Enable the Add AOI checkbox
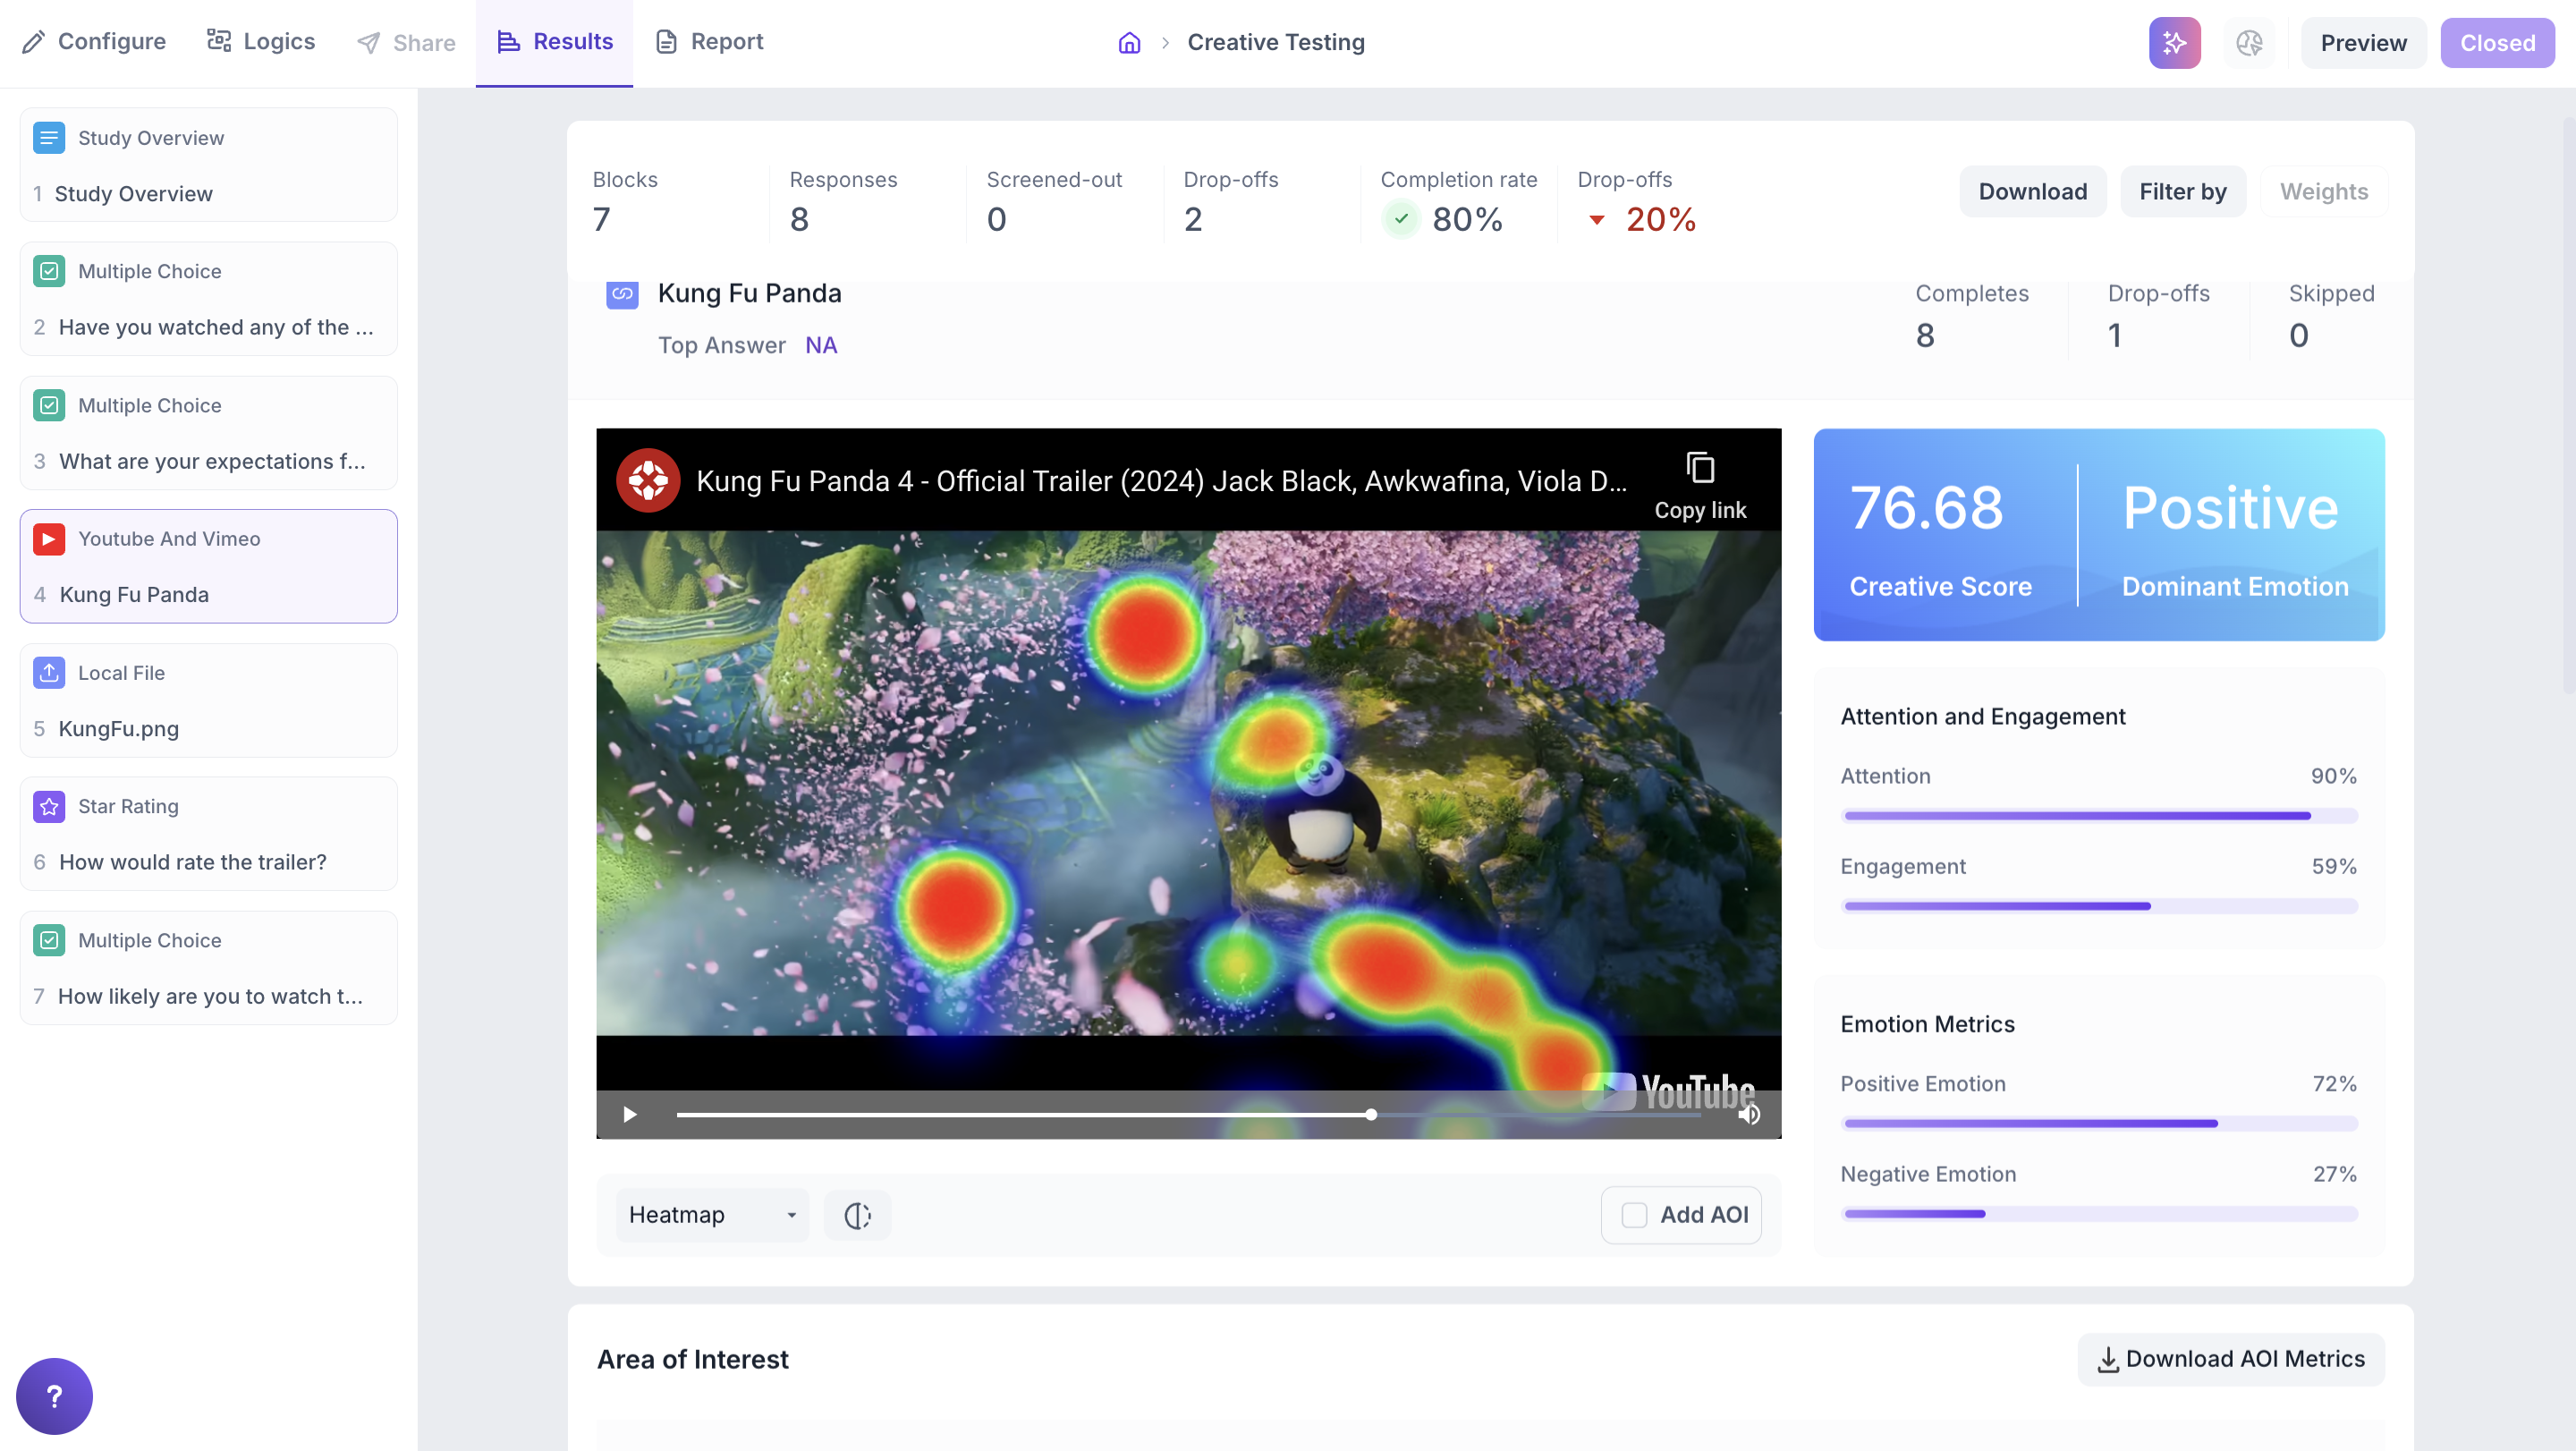The height and width of the screenshot is (1451, 2576). click(x=1634, y=1215)
